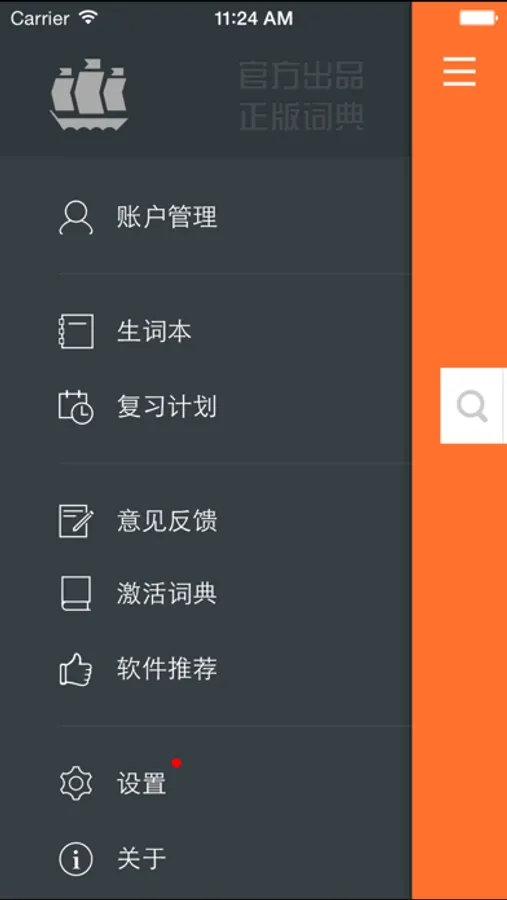Close the side menu with hamburger icon

459,72
